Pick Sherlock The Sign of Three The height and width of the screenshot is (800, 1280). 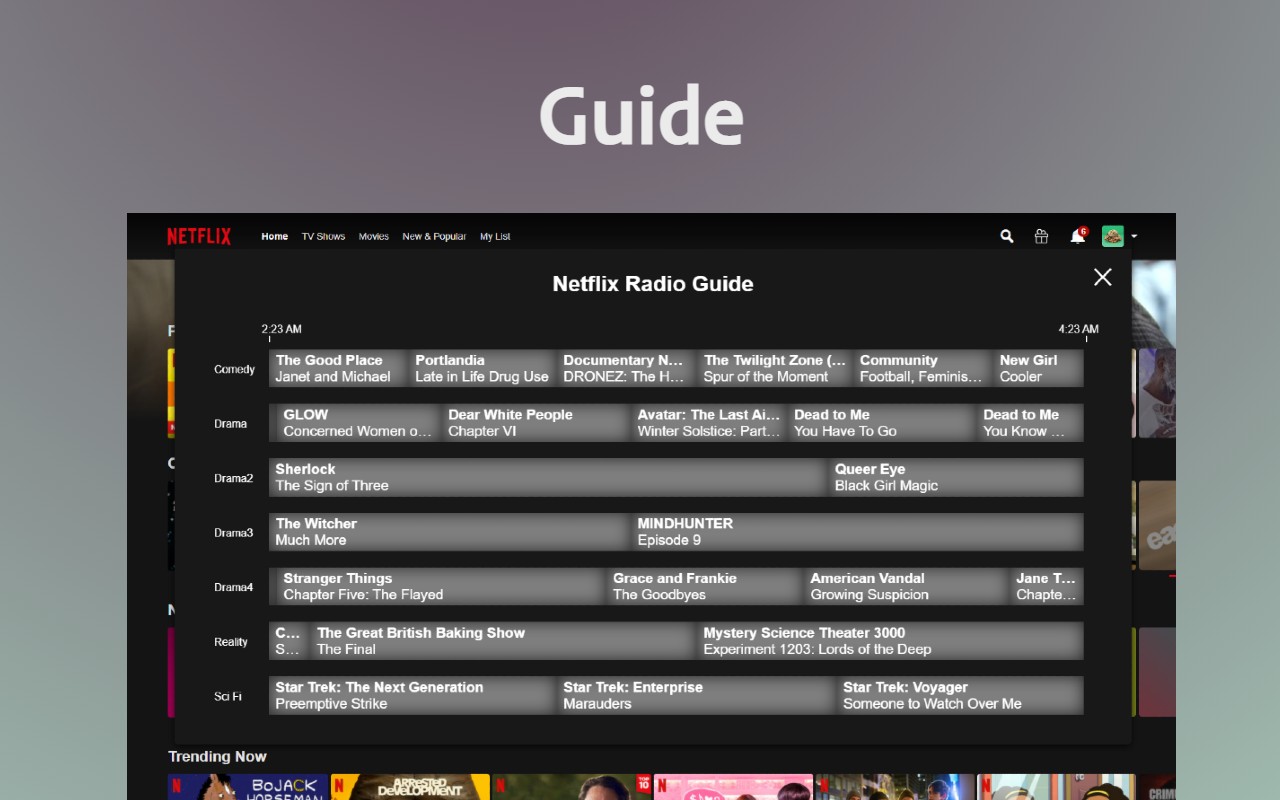pyautogui.click(x=548, y=477)
